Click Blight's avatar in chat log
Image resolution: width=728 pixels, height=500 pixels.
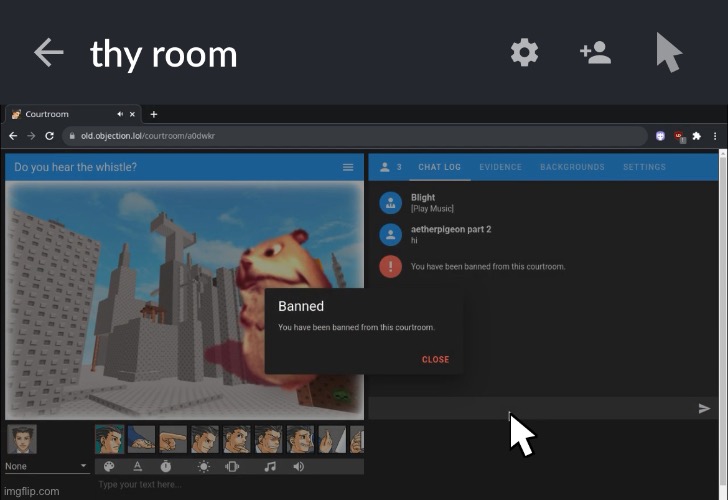coord(390,203)
